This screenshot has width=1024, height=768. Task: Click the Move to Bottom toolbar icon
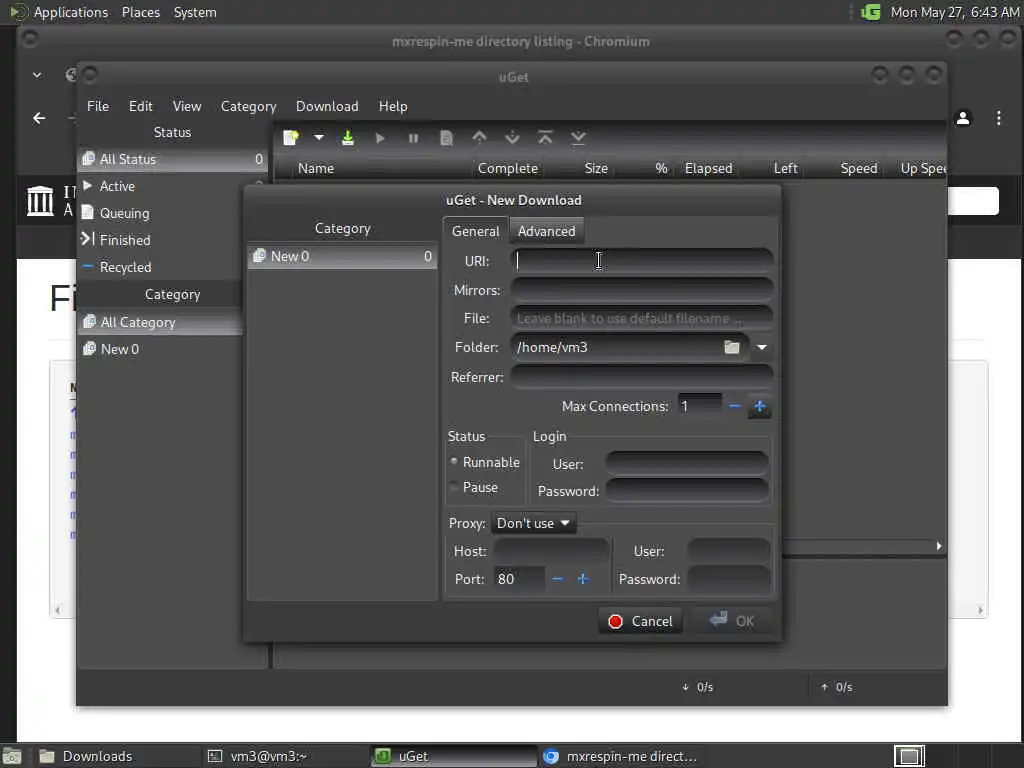pyautogui.click(x=578, y=138)
